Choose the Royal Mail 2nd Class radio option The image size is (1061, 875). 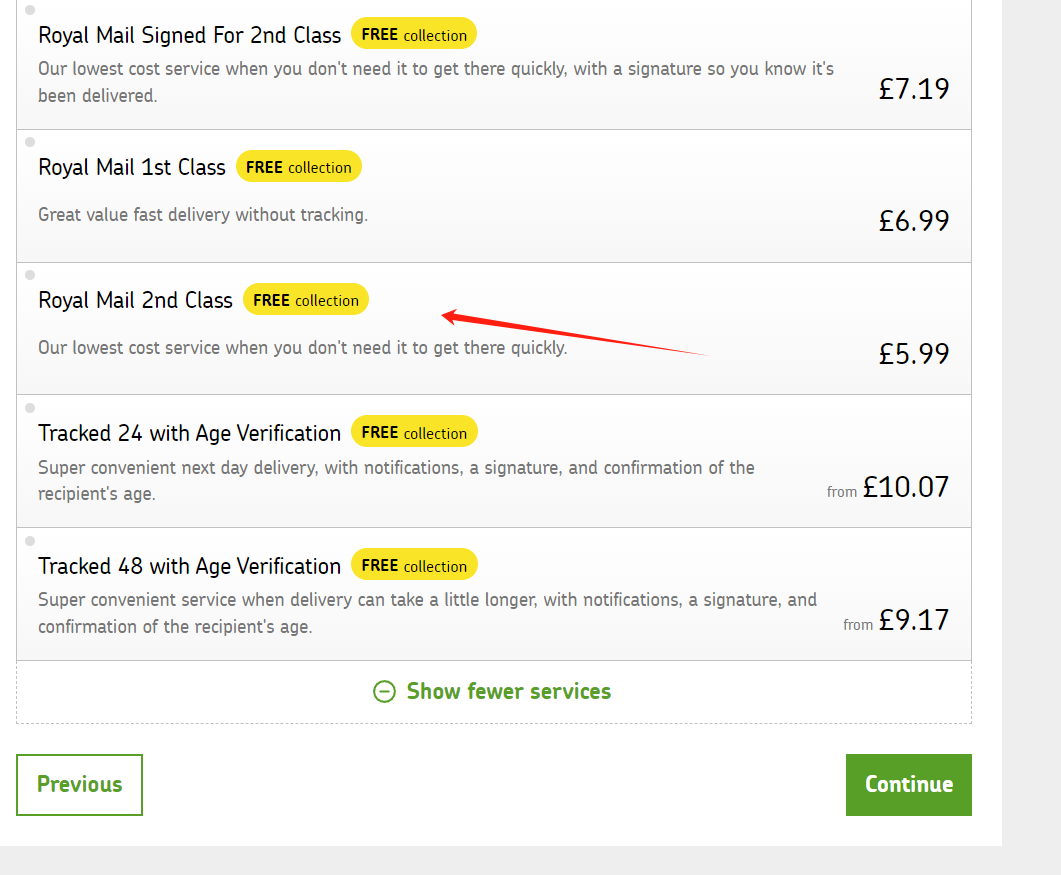coord(30,275)
